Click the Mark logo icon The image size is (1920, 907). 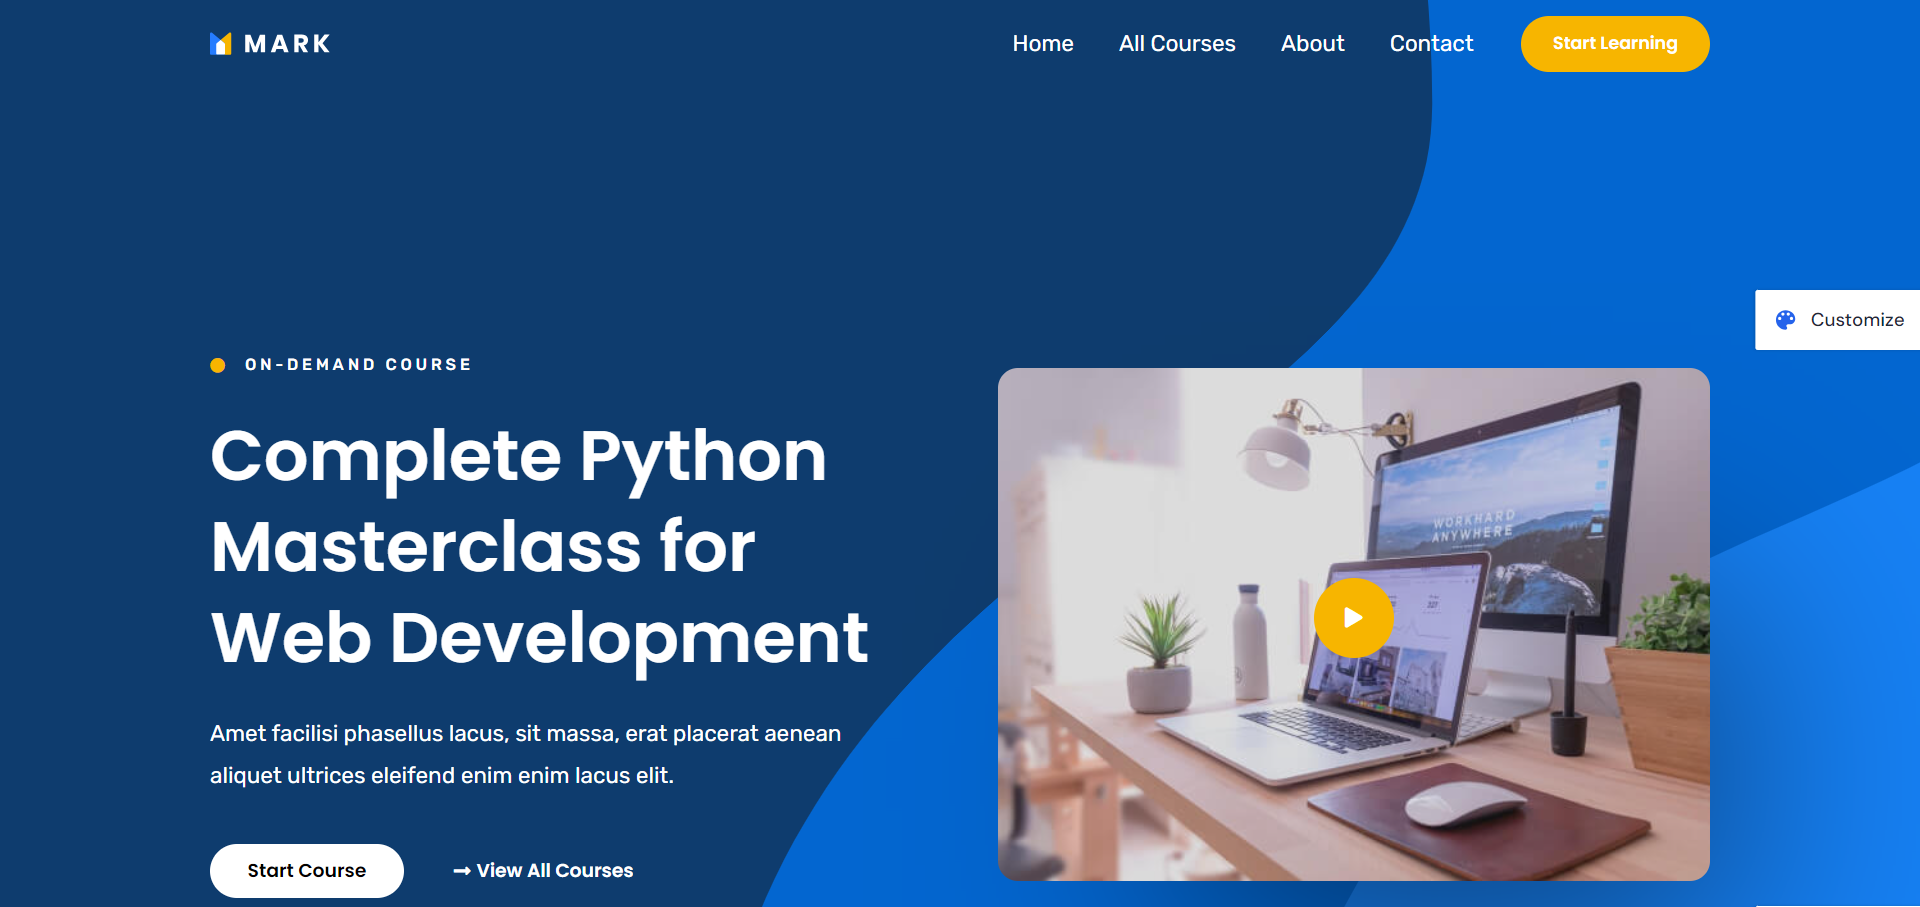[220, 44]
